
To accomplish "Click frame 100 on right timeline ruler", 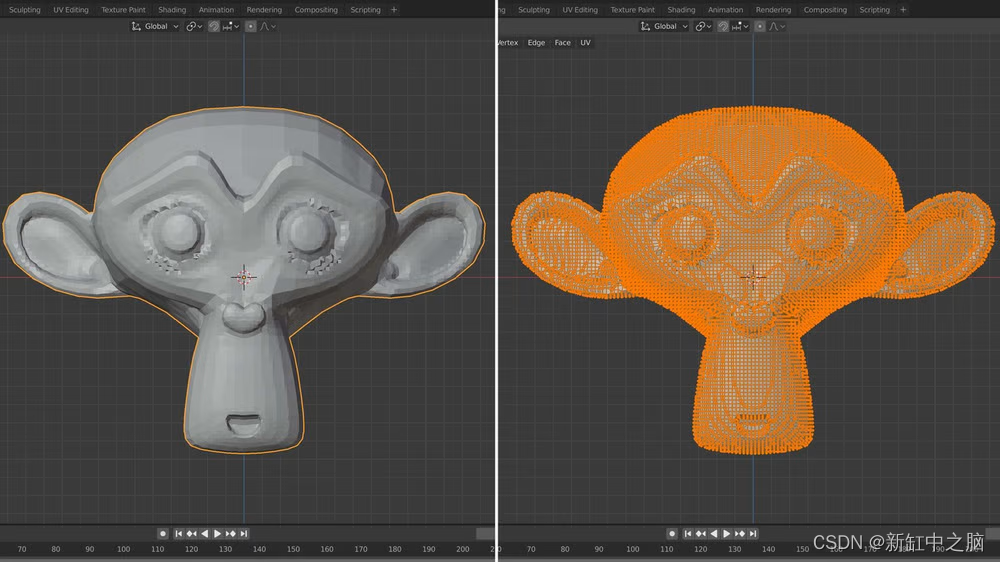I will 633,549.
